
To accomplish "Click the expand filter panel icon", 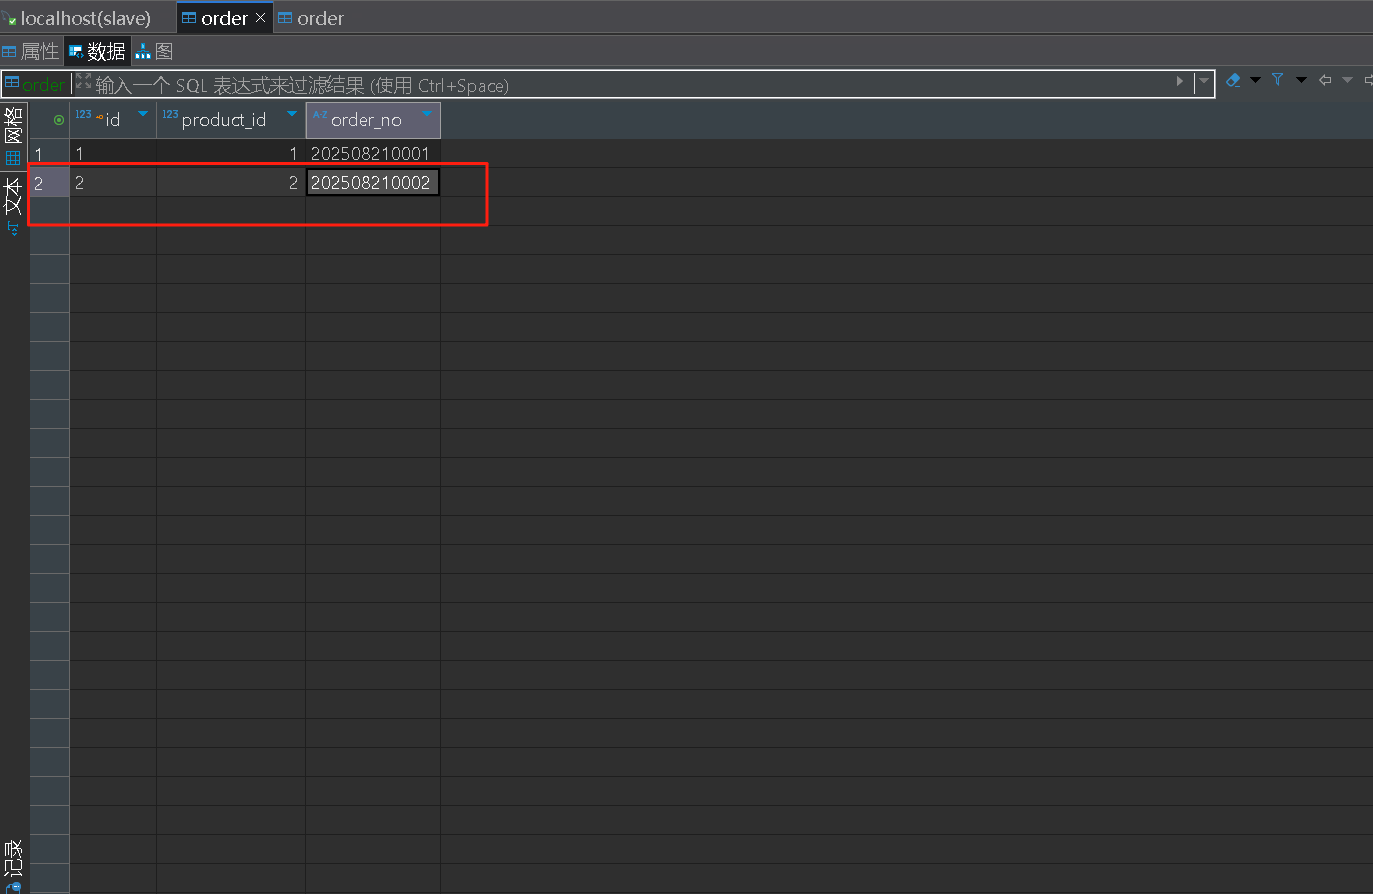I will tap(84, 81).
